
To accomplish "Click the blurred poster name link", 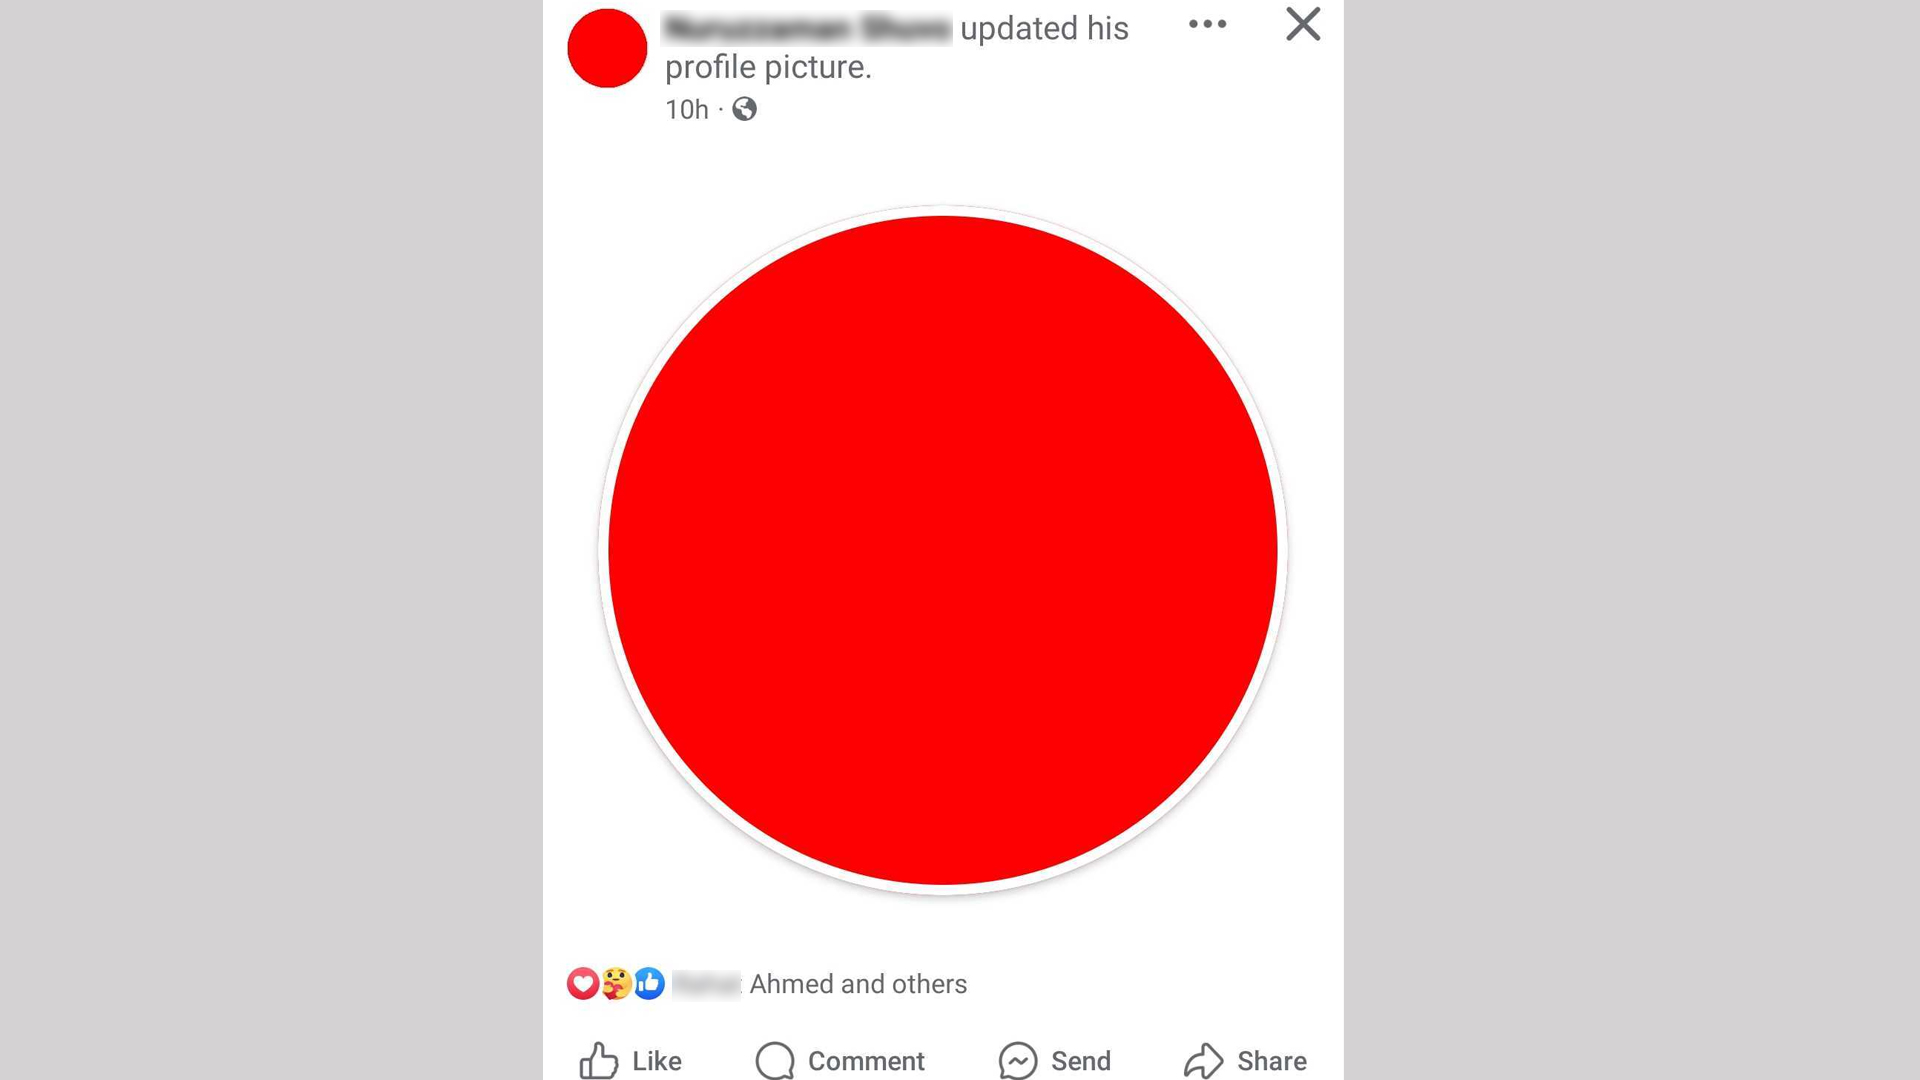I will click(807, 28).
